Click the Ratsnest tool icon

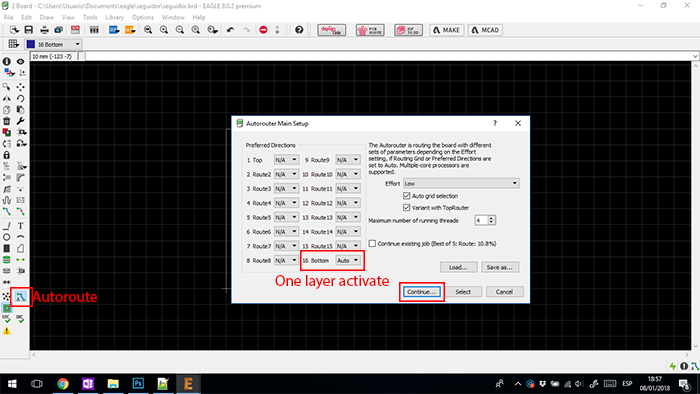click(7, 297)
